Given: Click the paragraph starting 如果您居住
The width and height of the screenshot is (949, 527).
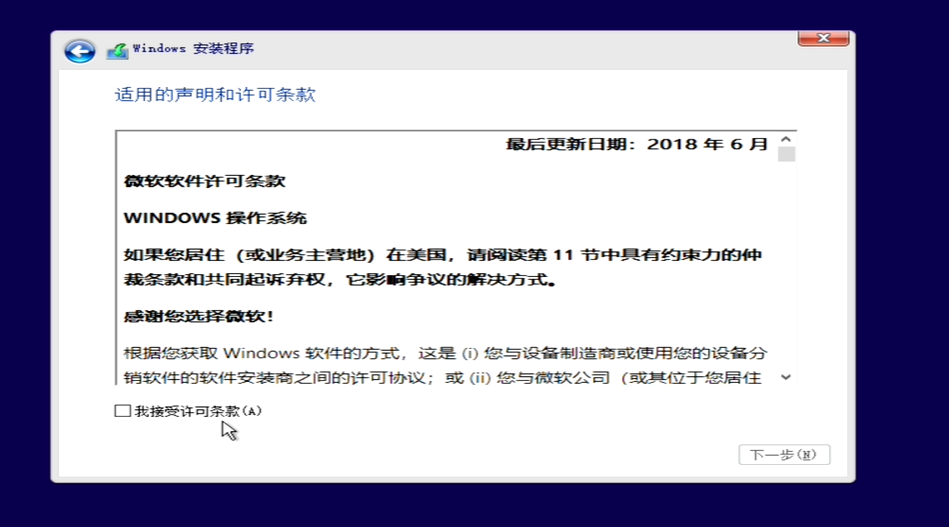Looking at the screenshot, I should point(442,267).
